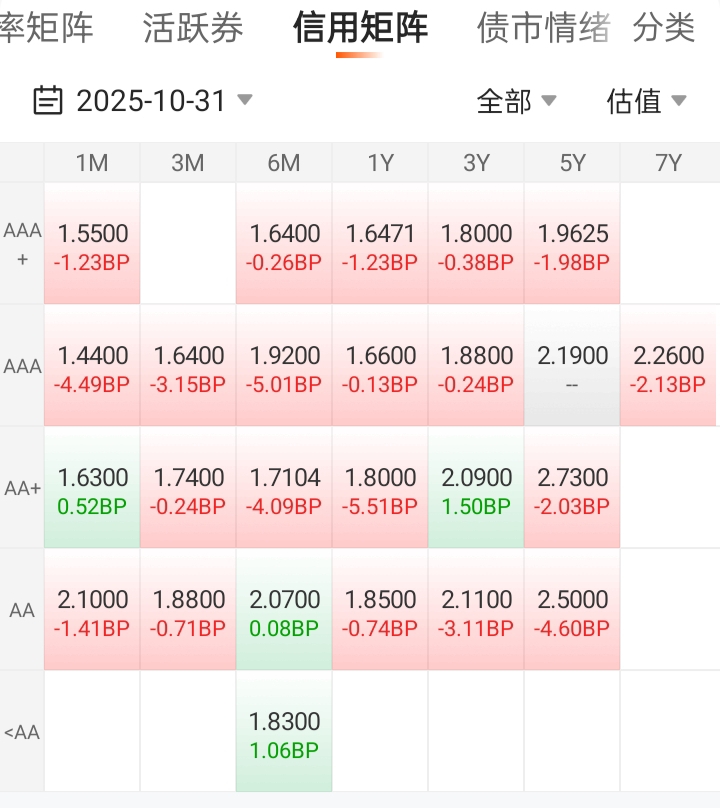The image size is (720, 808).
Task: Tap the green AA+ 1M cell 1.6300
Action: coord(92,489)
